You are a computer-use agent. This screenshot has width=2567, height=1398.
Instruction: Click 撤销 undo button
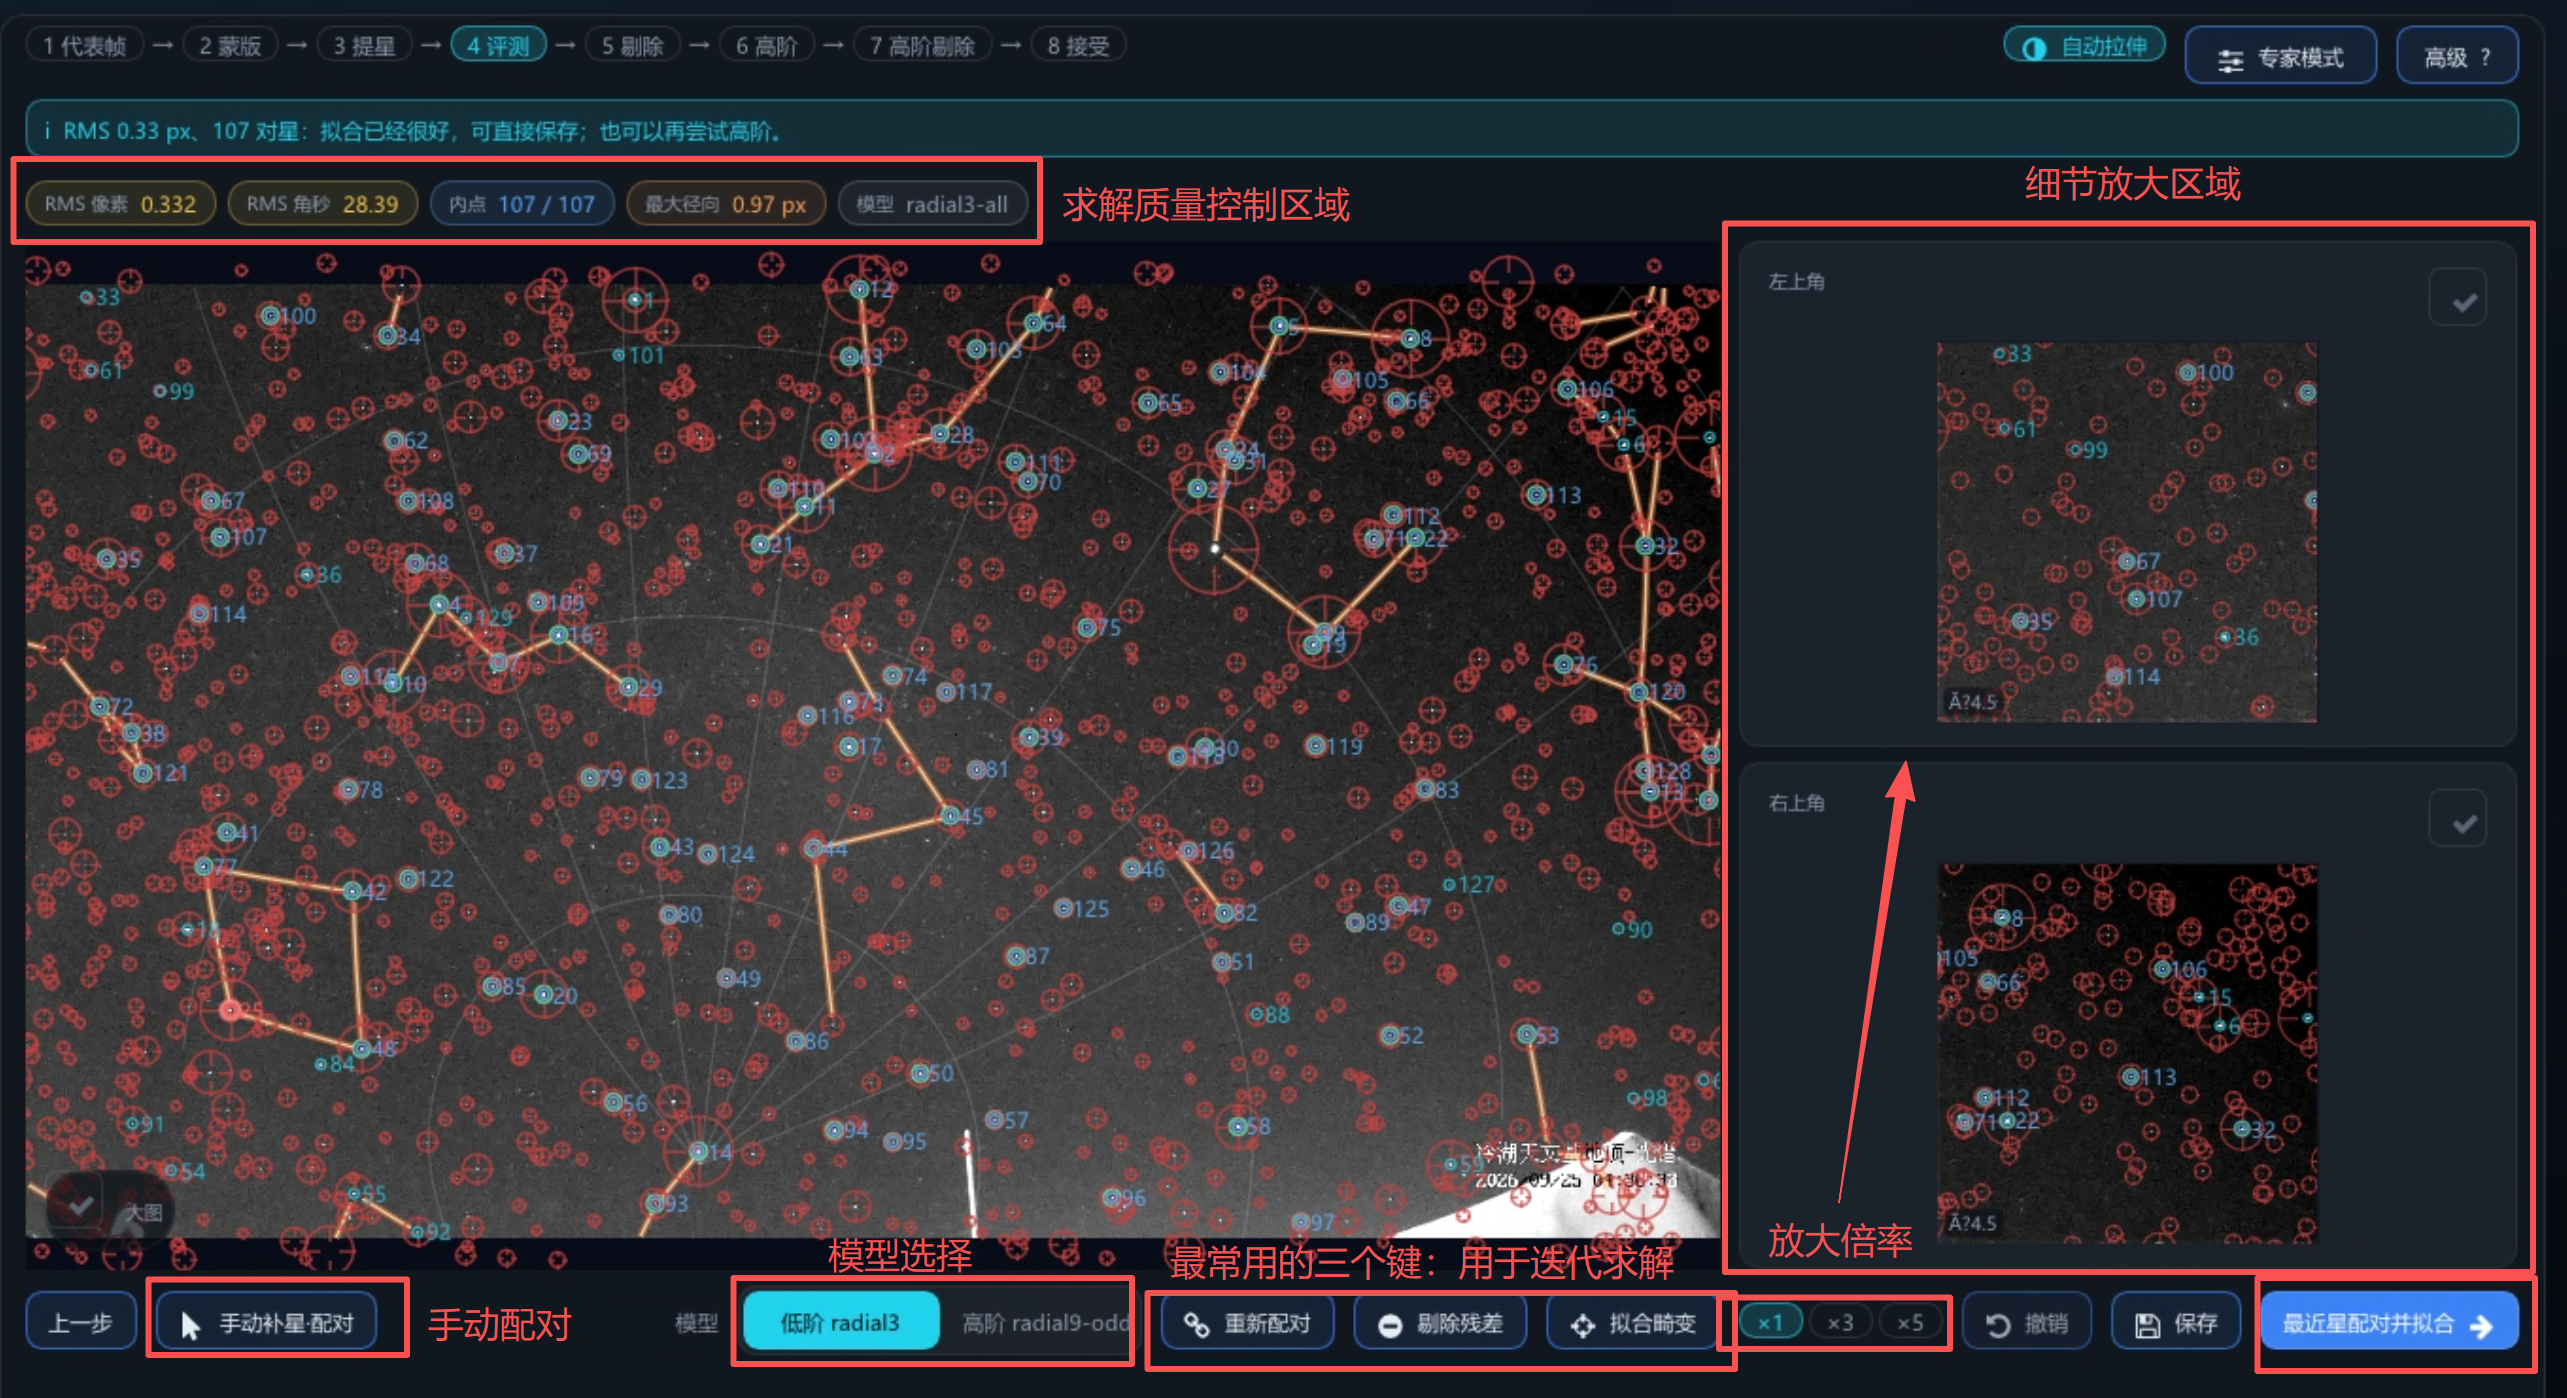(2027, 1322)
